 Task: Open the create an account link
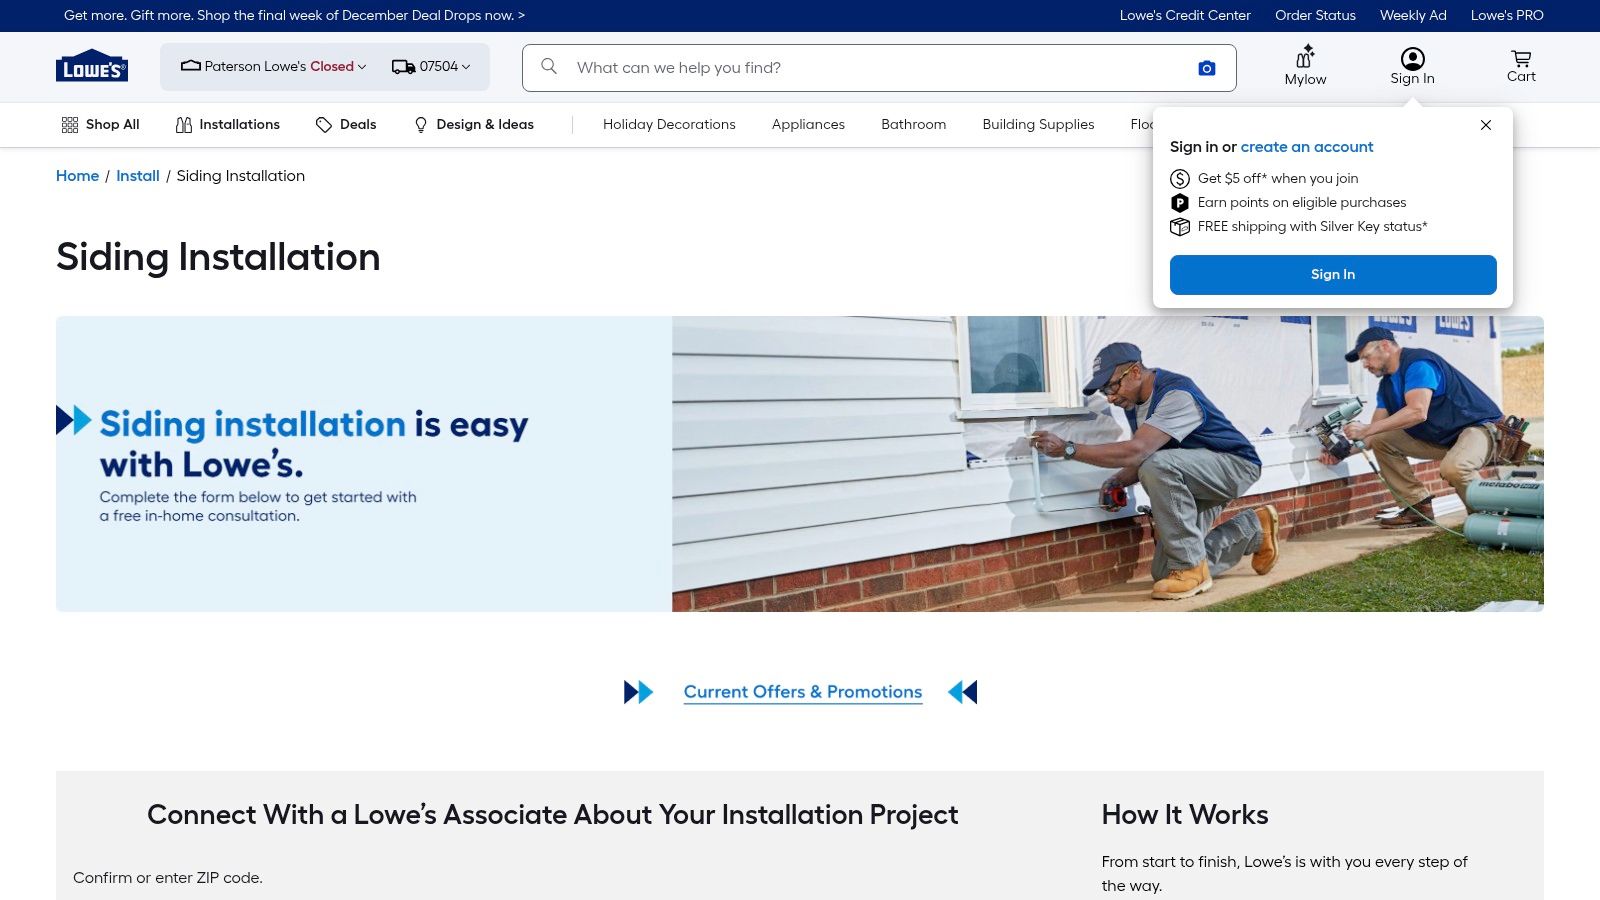(x=1307, y=146)
